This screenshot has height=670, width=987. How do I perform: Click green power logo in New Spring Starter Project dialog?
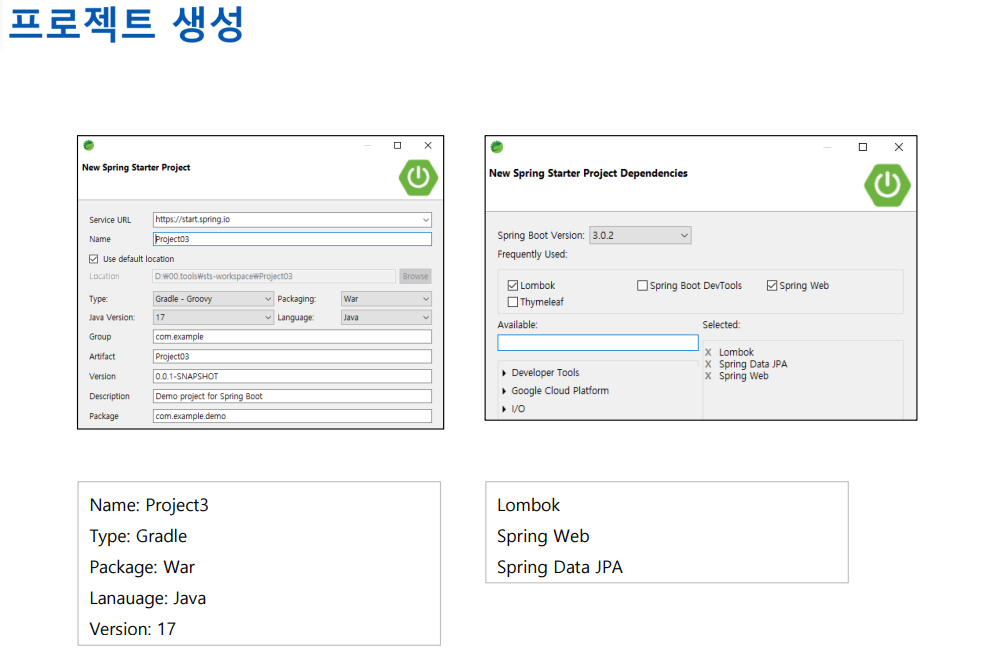point(418,178)
